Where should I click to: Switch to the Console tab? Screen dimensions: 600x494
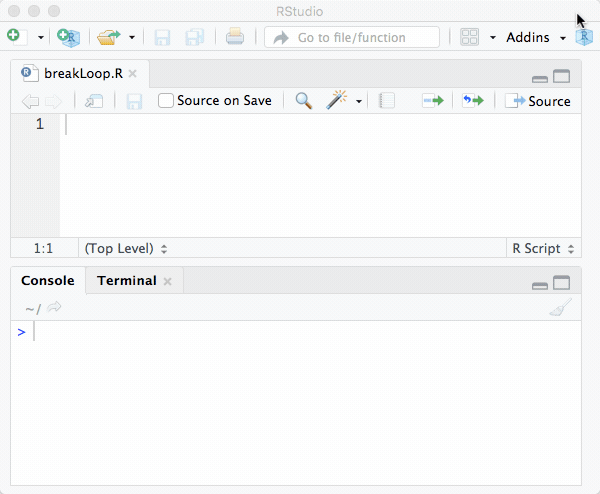tap(48, 280)
